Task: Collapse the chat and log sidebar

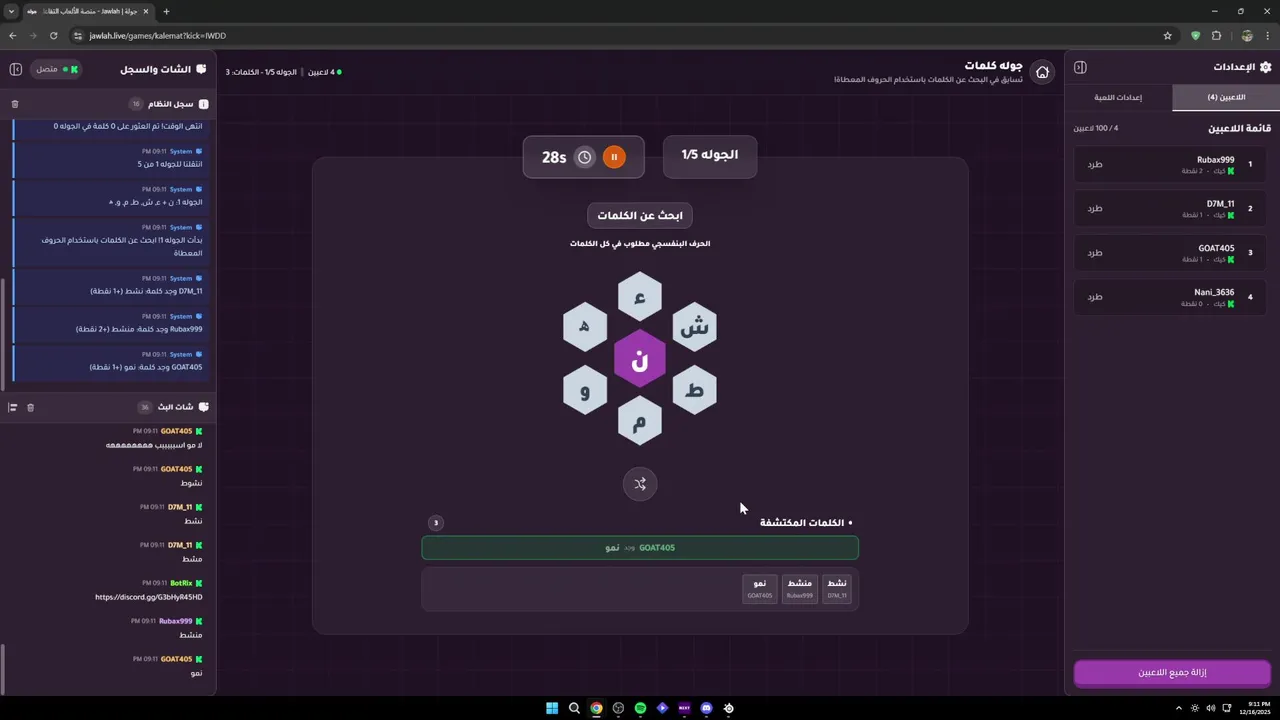Action: (x=16, y=69)
